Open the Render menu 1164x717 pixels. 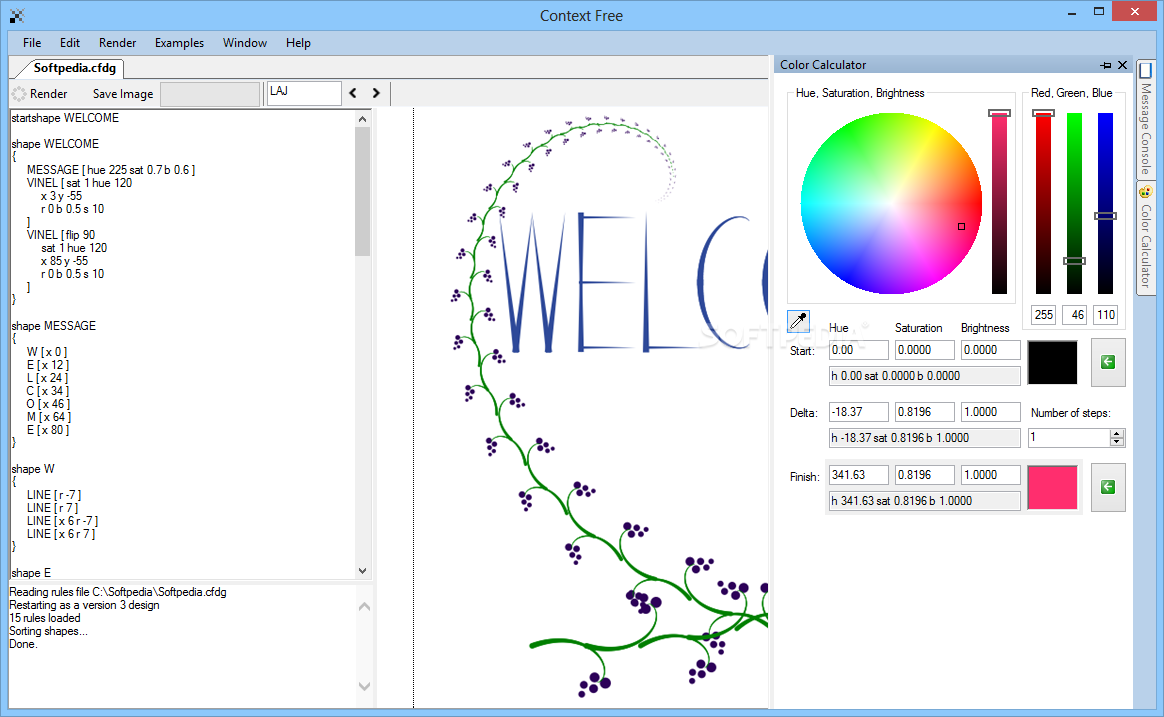[x=117, y=43]
